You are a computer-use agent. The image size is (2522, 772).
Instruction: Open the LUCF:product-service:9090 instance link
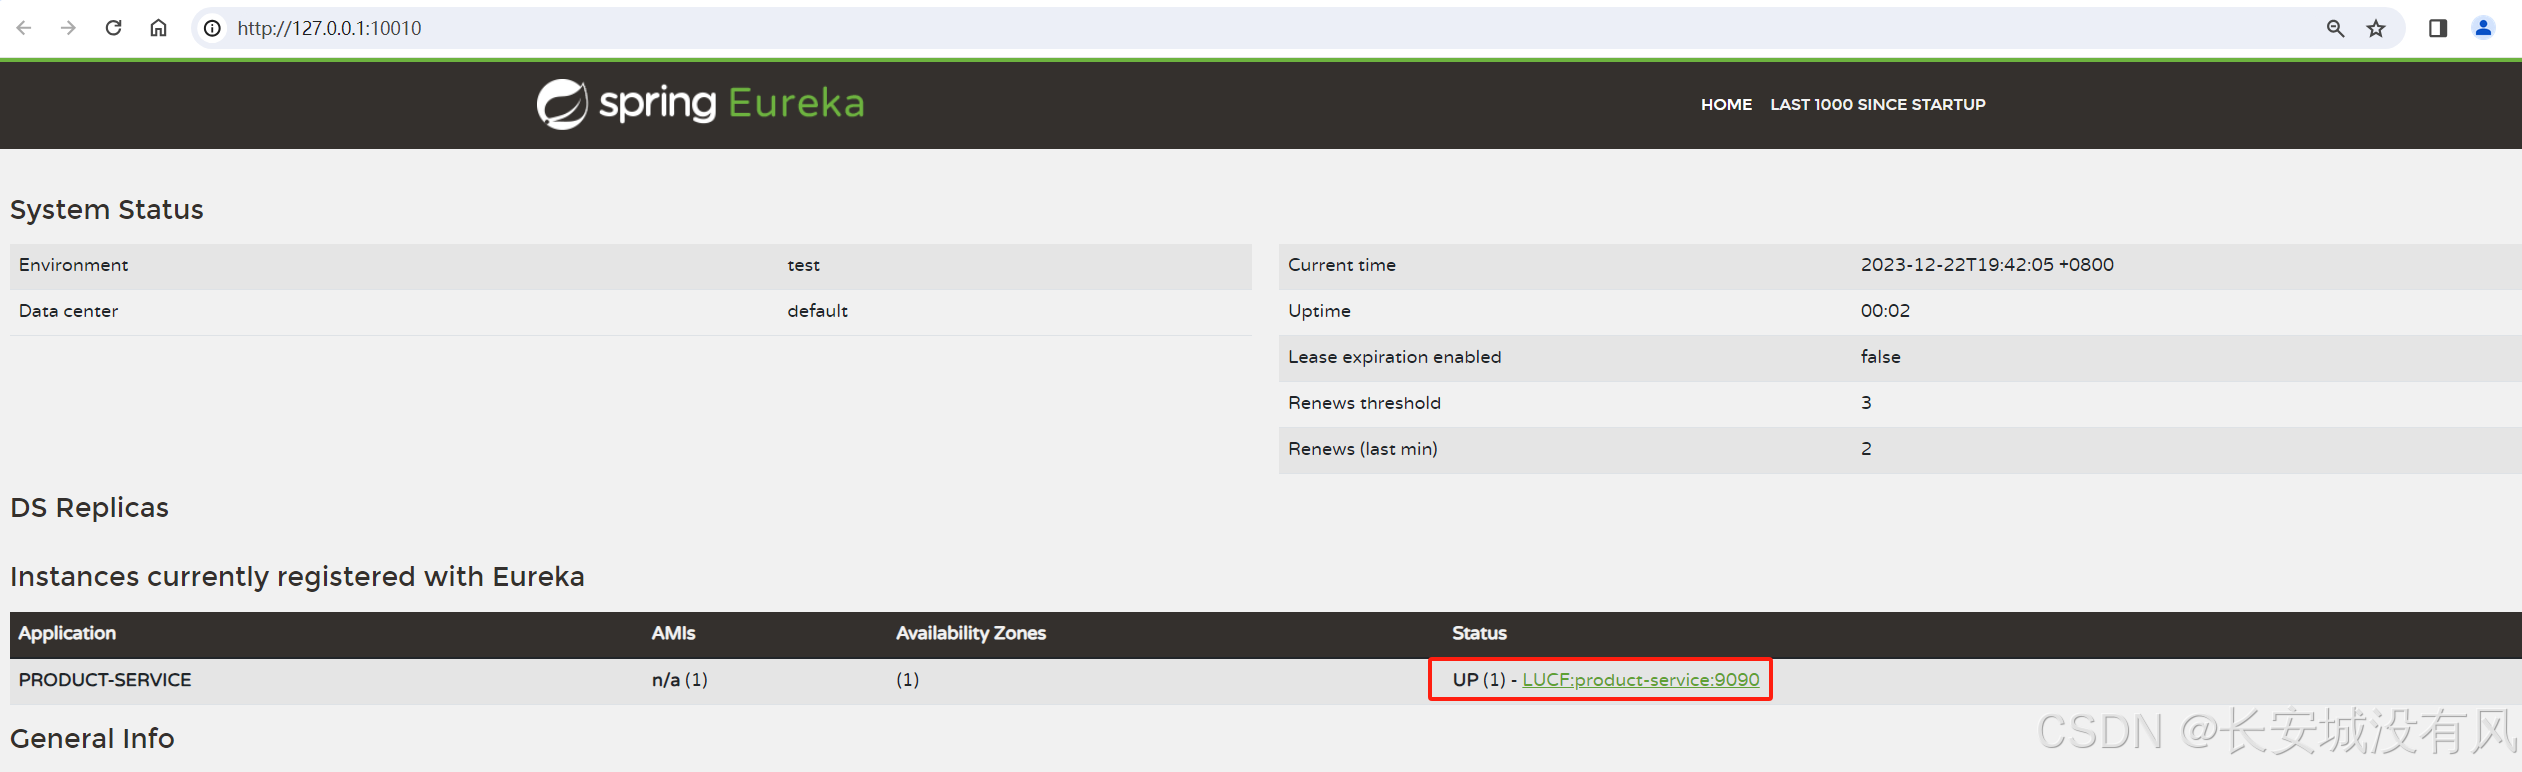[1640, 680]
